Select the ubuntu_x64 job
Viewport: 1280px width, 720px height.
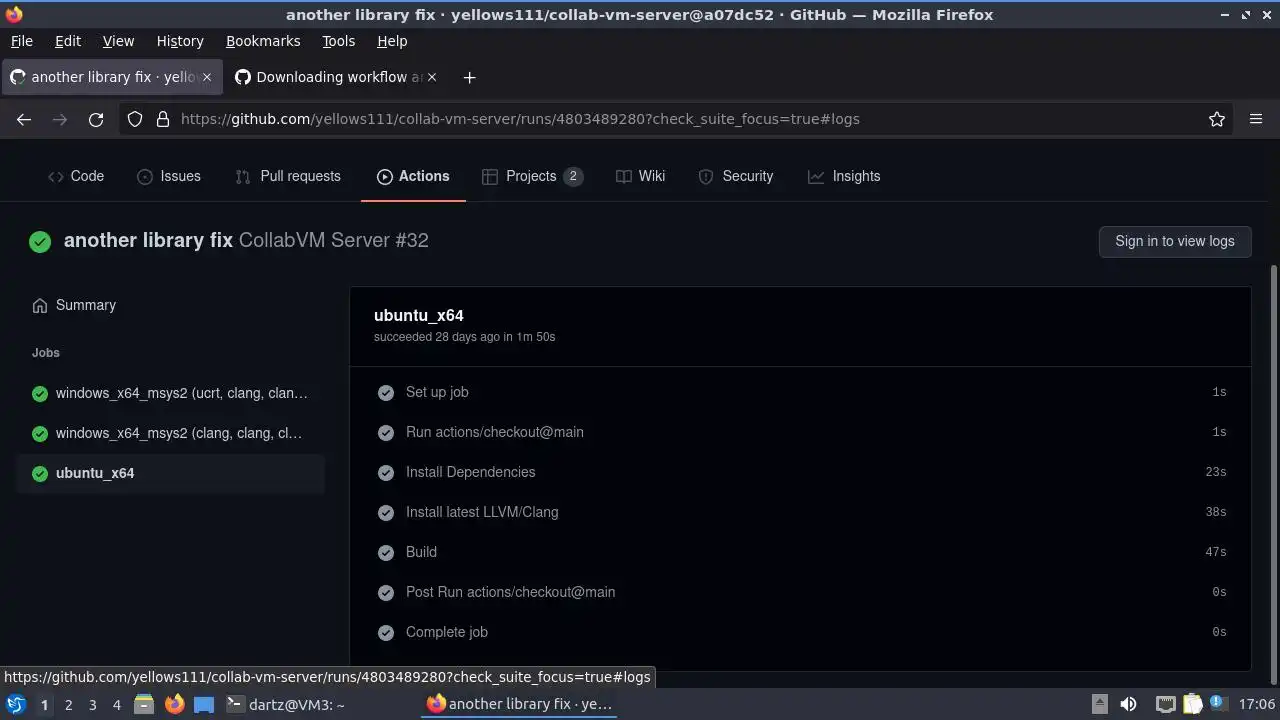point(170,473)
